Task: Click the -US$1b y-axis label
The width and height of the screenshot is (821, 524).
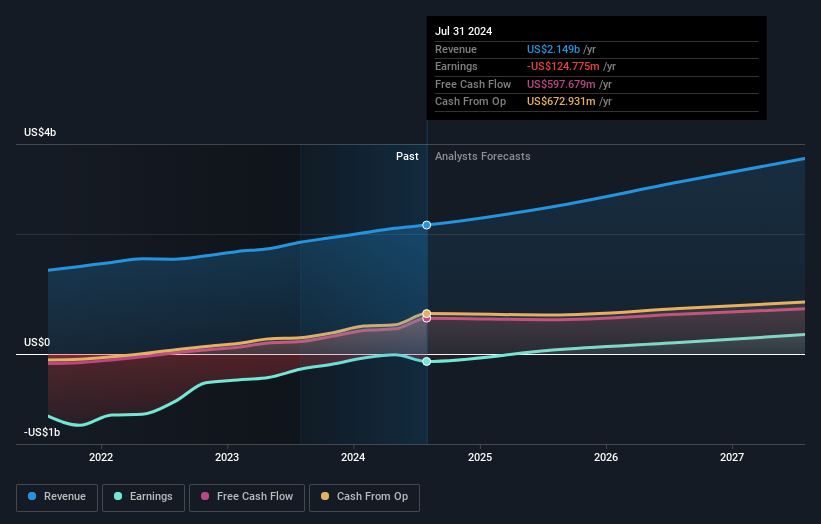Action: click(x=42, y=432)
